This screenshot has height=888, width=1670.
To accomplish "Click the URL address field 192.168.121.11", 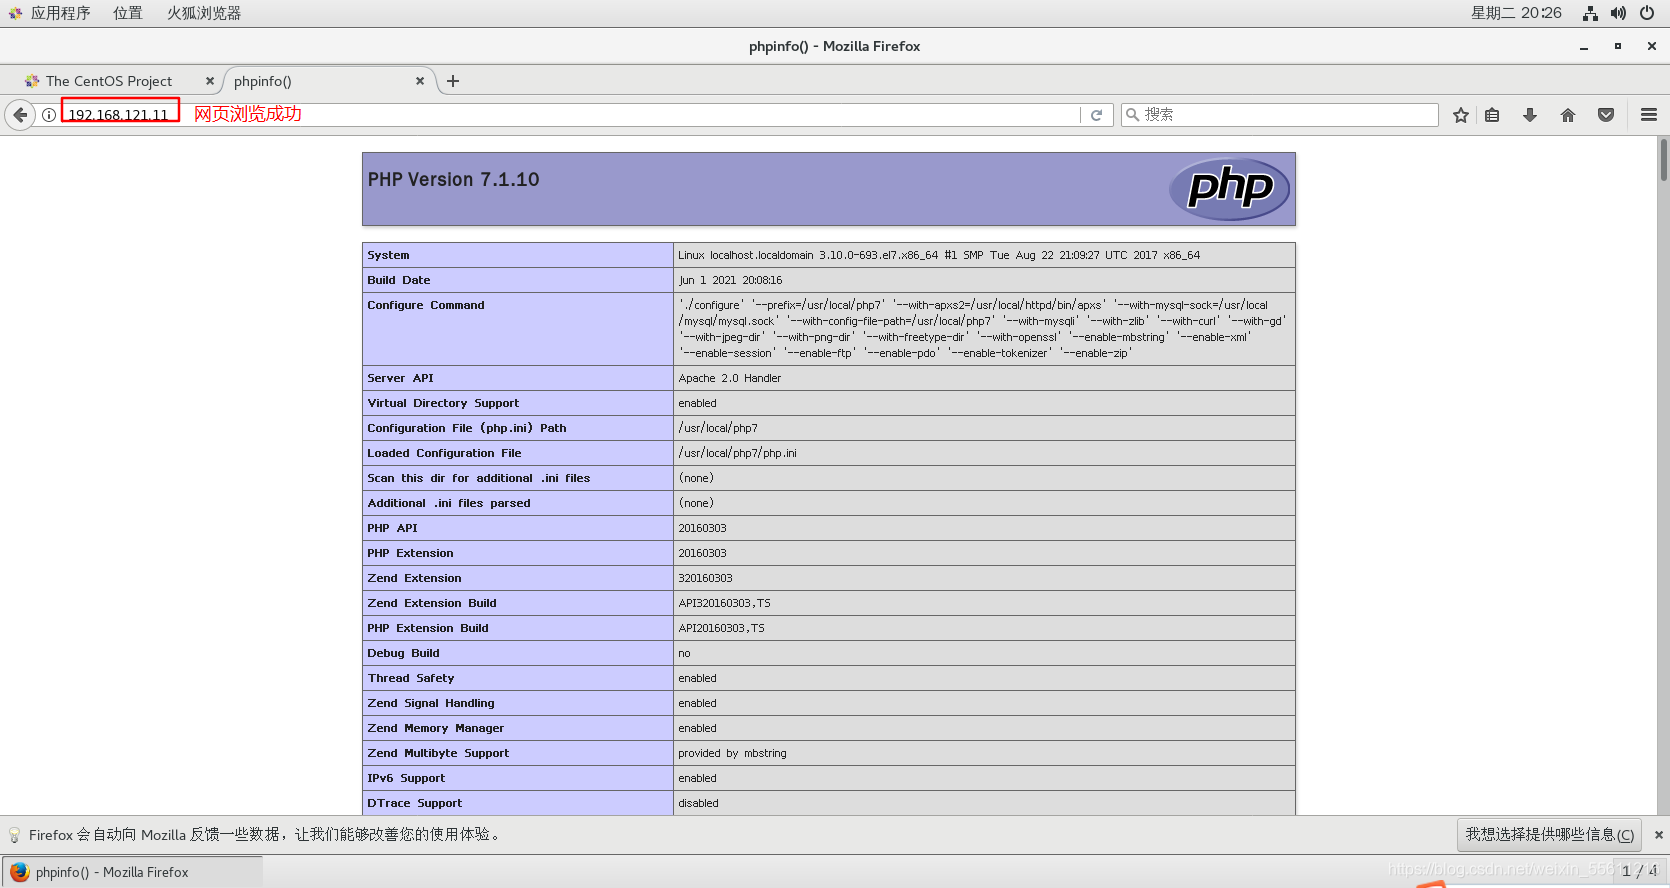I will pyautogui.click(x=570, y=115).
